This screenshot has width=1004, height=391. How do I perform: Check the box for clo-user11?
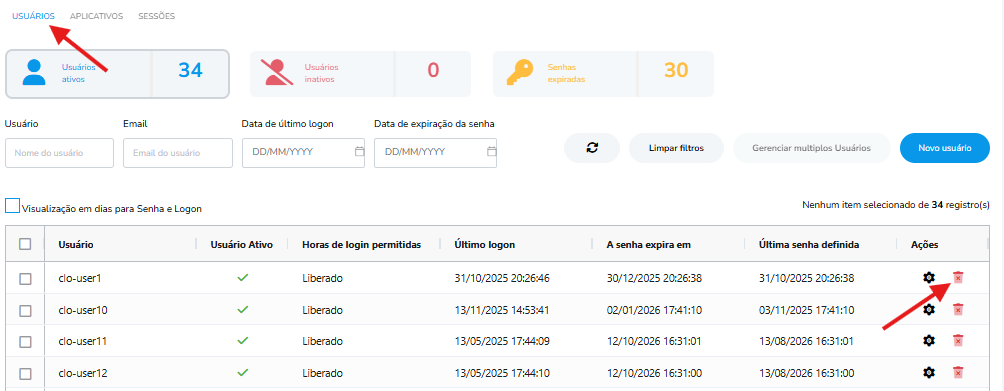tap(25, 342)
